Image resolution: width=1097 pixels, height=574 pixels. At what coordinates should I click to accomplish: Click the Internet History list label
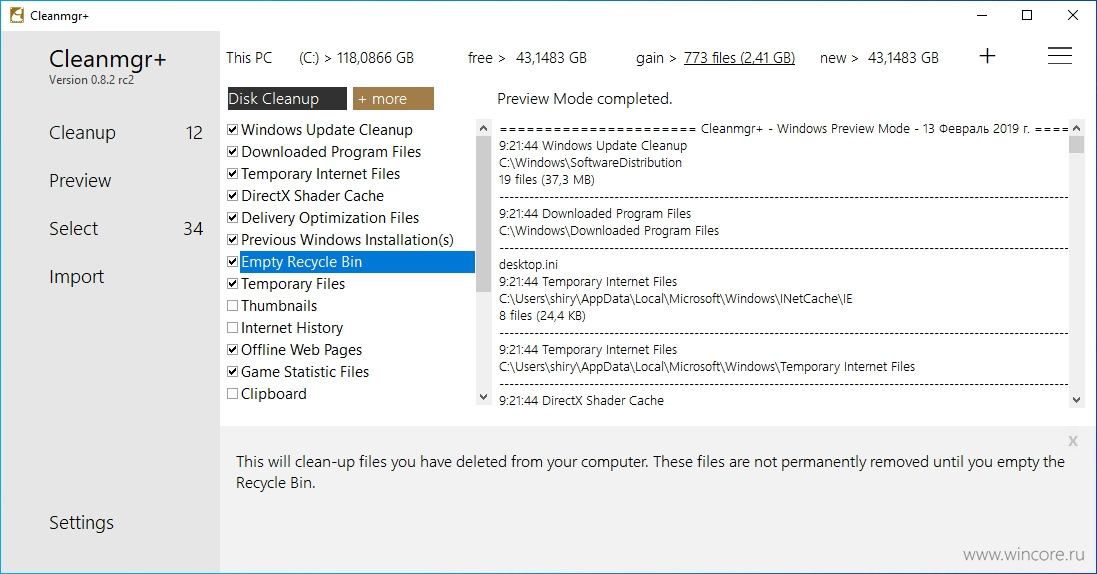coord(292,328)
